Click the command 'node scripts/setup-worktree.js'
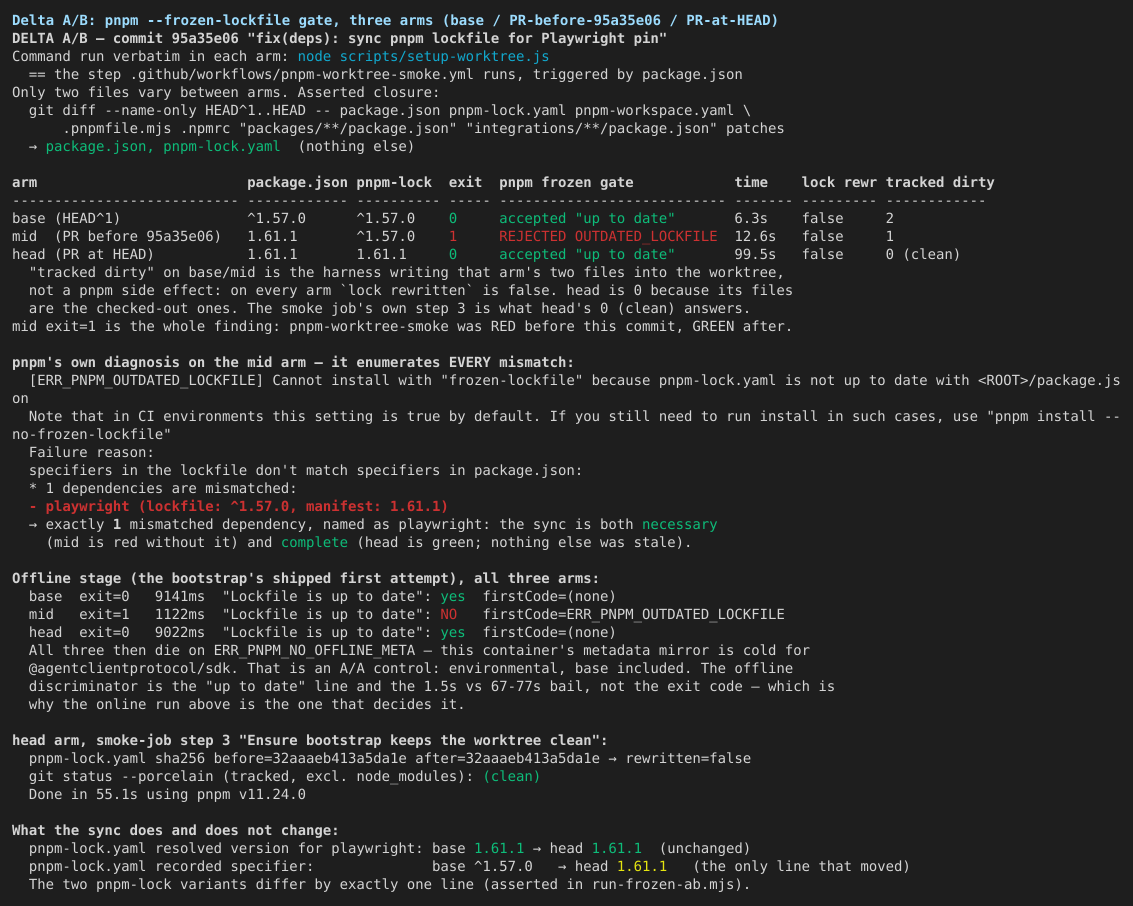Image resolution: width=1133 pixels, height=906 pixels. click(x=423, y=56)
